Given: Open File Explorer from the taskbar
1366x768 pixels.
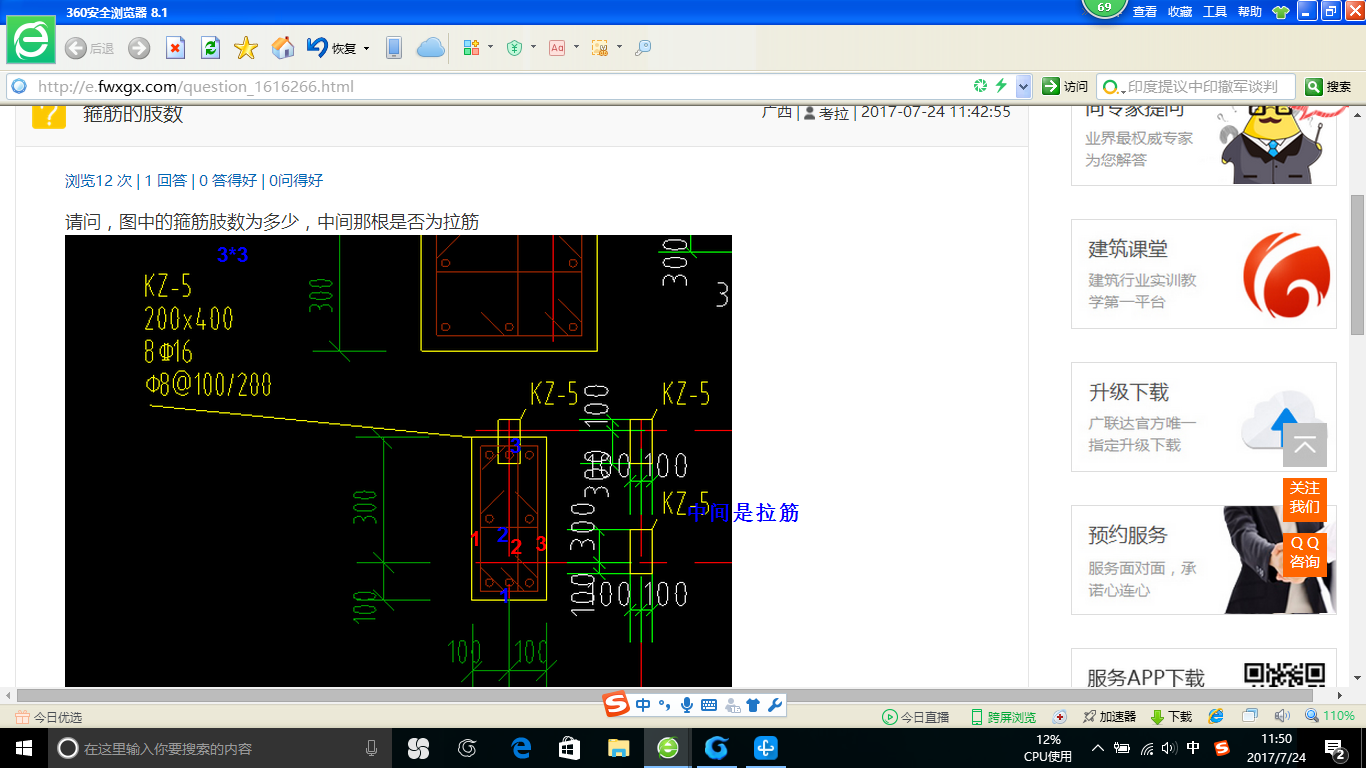Looking at the screenshot, I should click(619, 748).
